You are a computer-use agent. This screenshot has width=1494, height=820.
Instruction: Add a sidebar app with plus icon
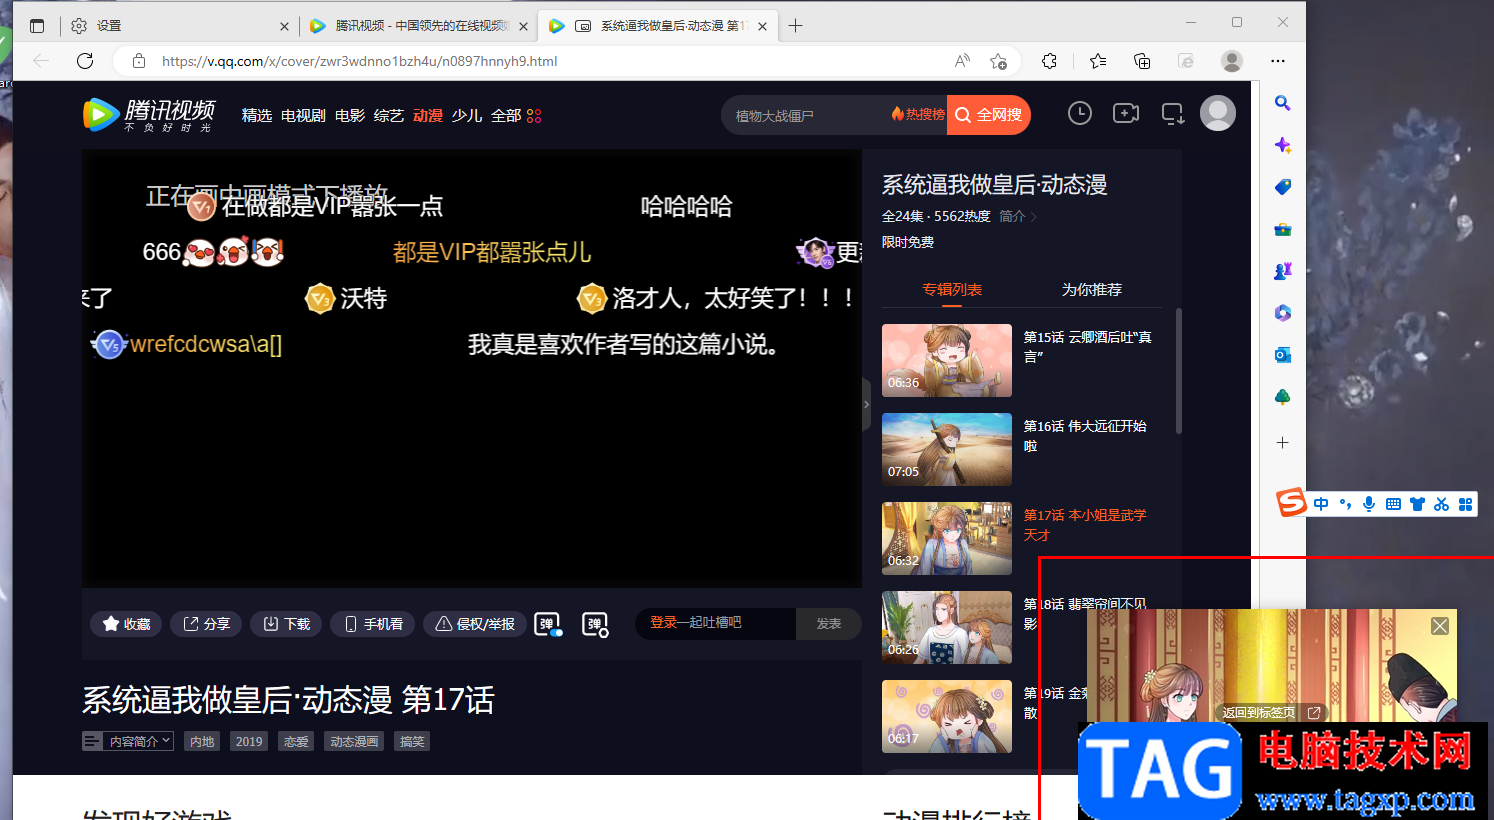point(1282,442)
